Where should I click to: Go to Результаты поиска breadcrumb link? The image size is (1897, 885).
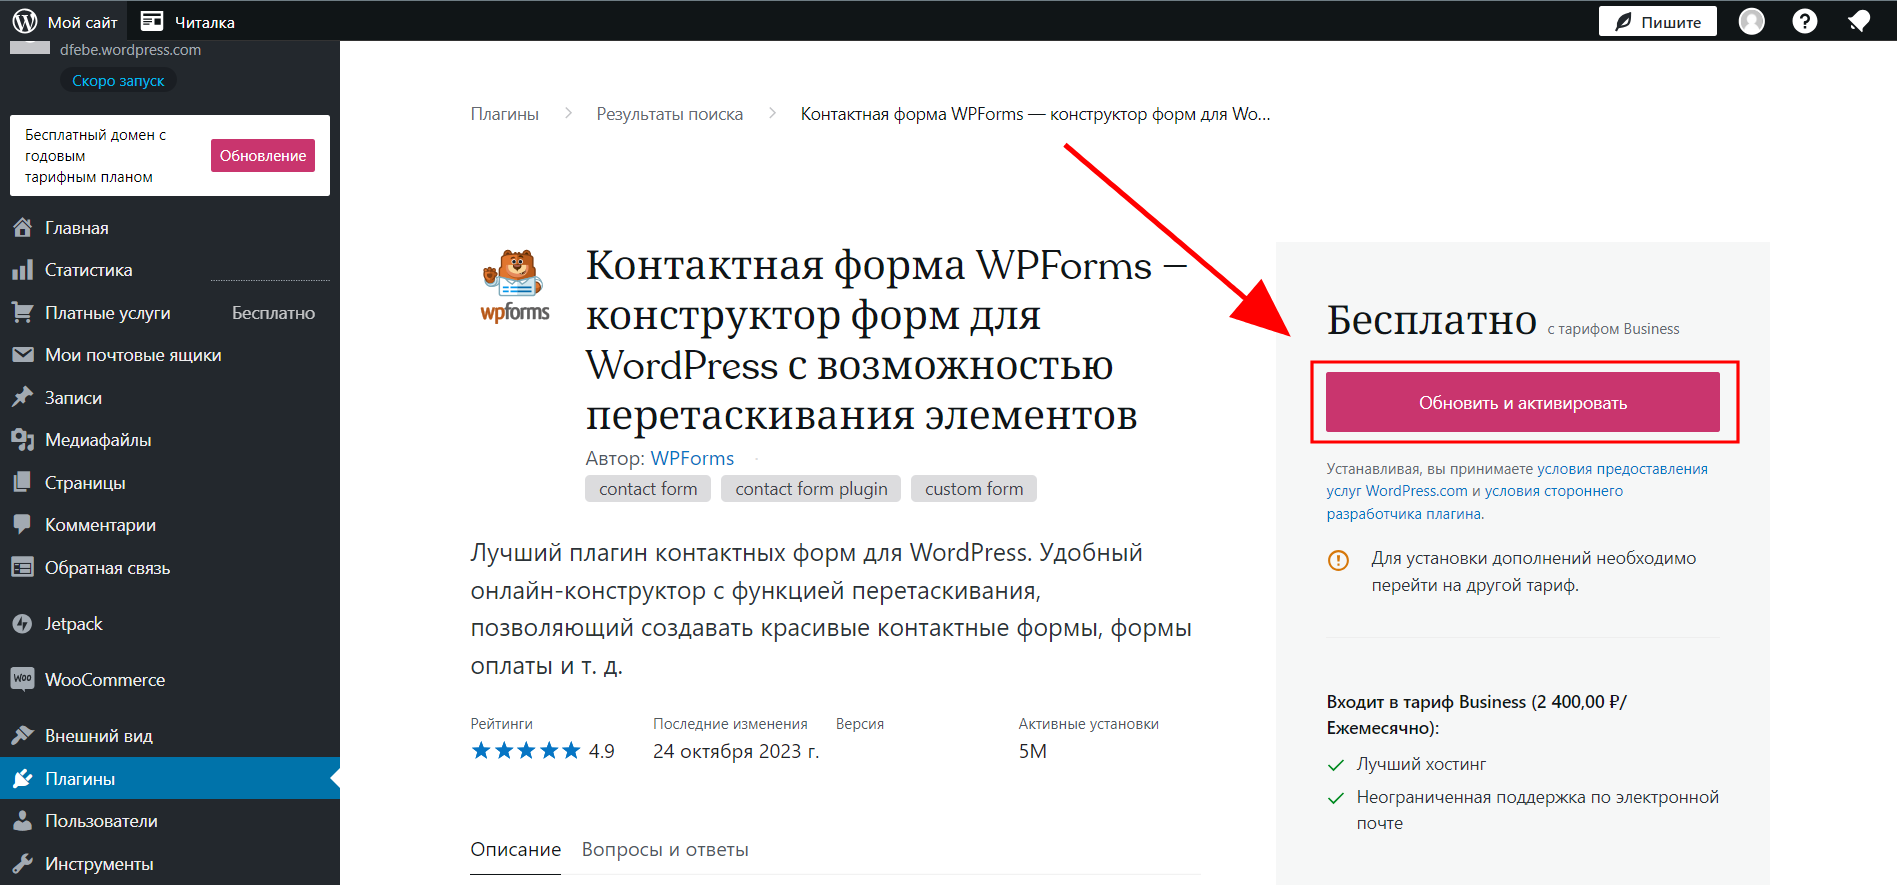(x=670, y=114)
